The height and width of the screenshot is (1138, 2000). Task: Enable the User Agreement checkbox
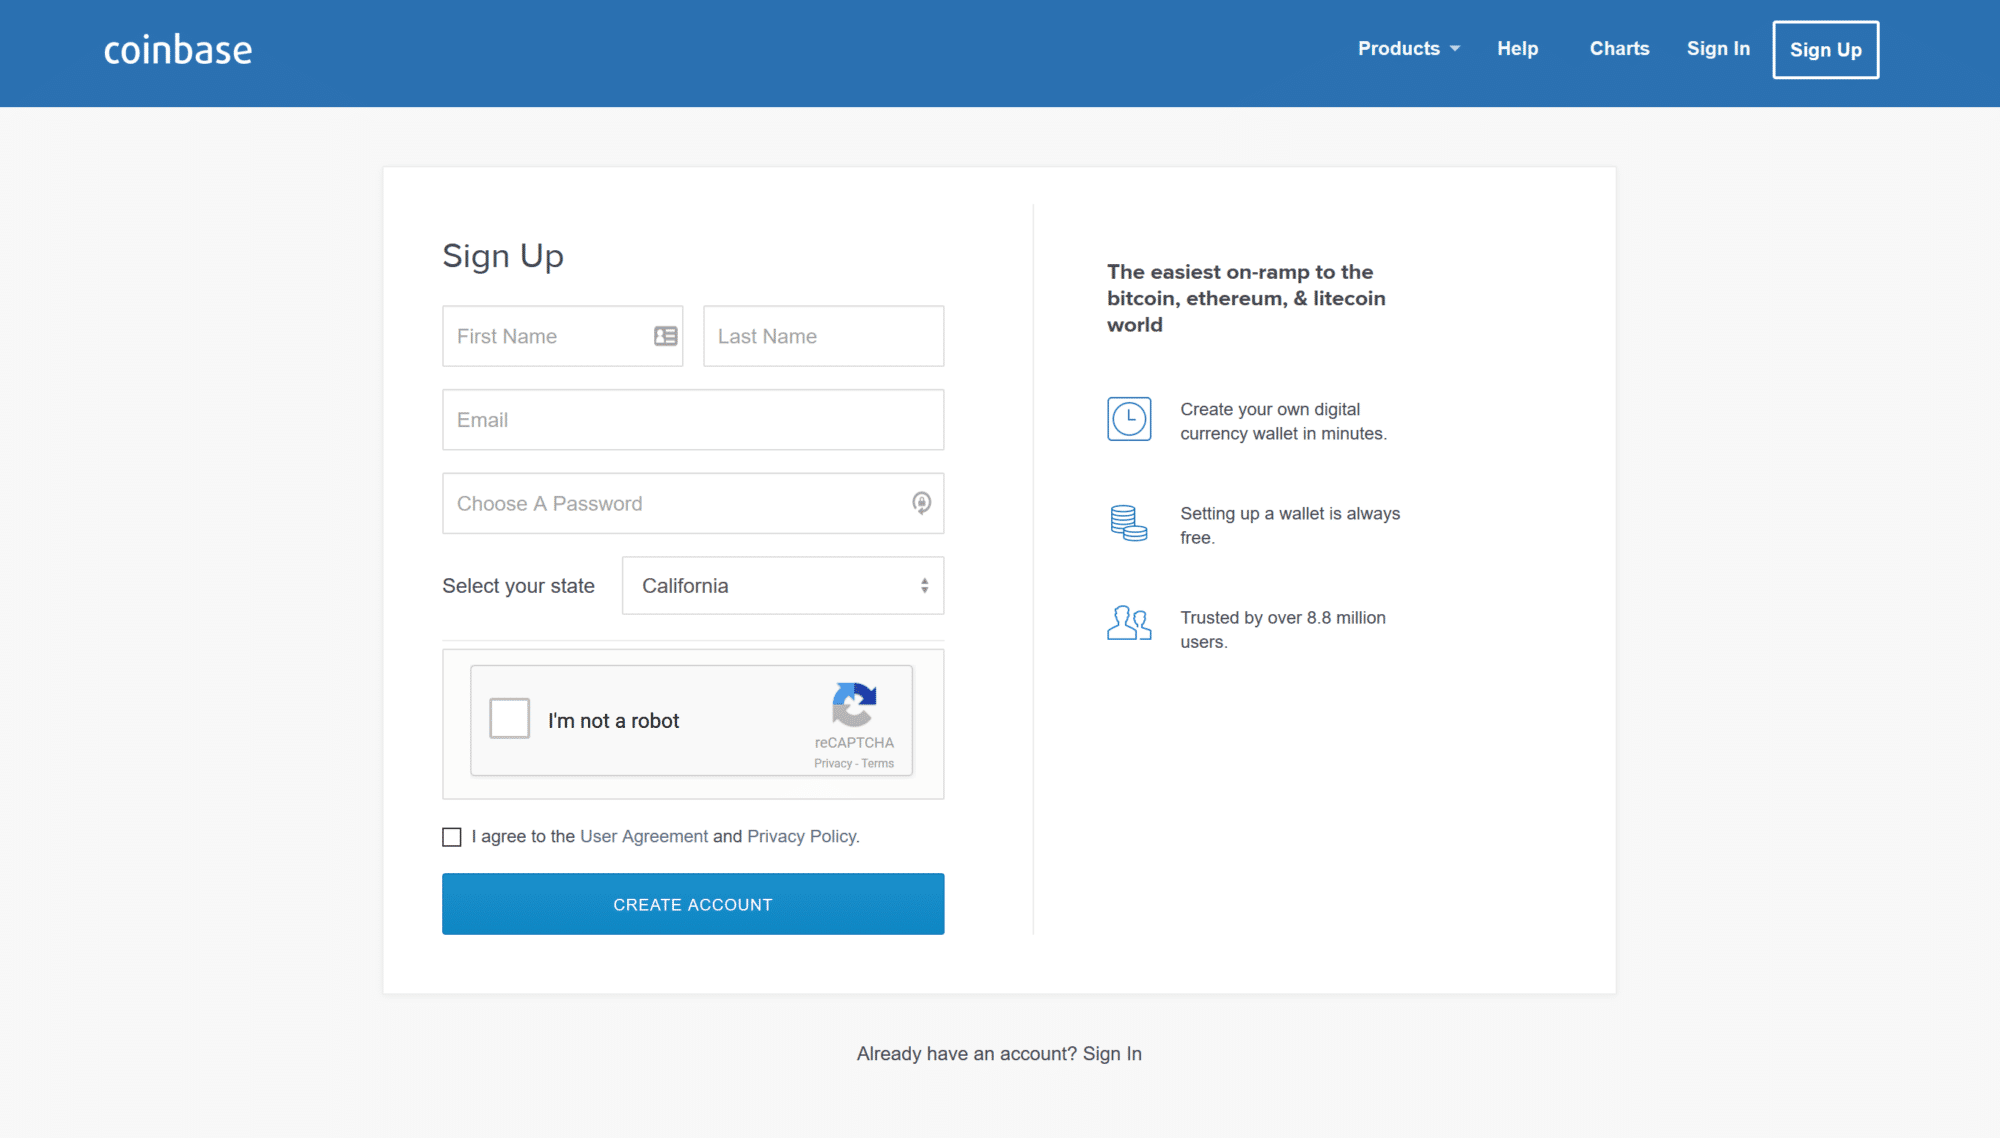(x=451, y=836)
